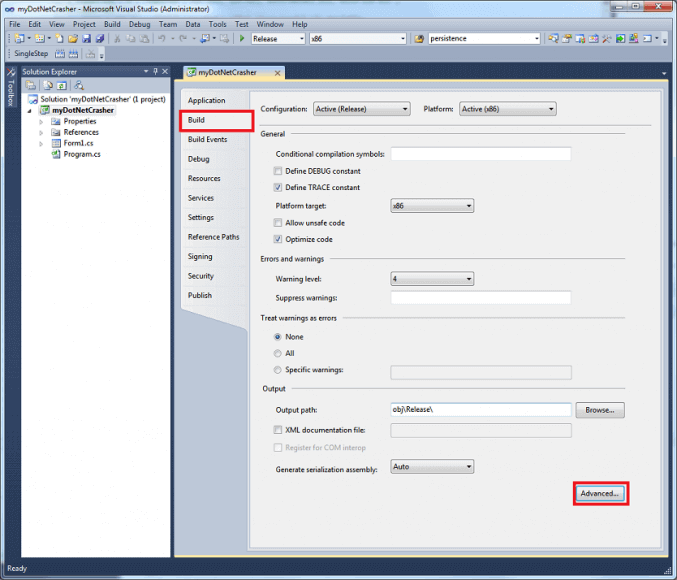Viewport: 677px width, 580px height.
Task: Click the Advanced... button
Action: 600,493
